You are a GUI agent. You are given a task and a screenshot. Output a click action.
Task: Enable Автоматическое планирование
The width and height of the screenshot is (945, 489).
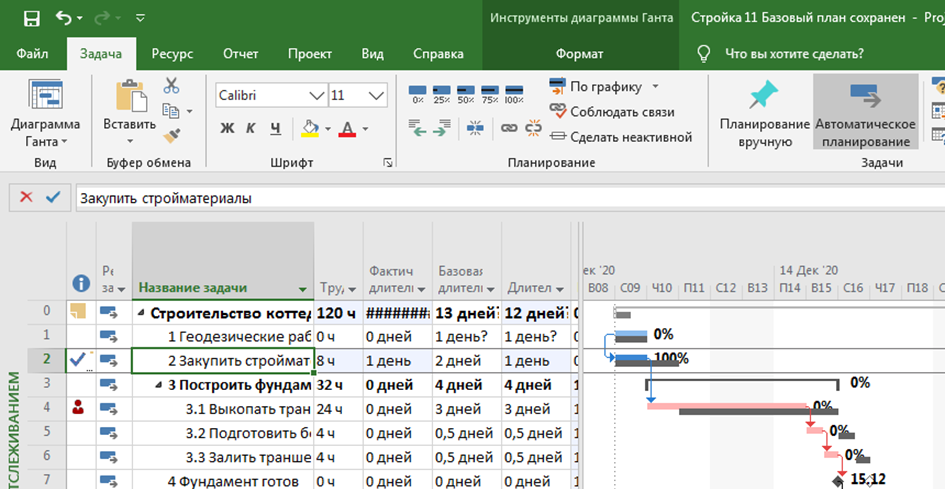[865, 113]
